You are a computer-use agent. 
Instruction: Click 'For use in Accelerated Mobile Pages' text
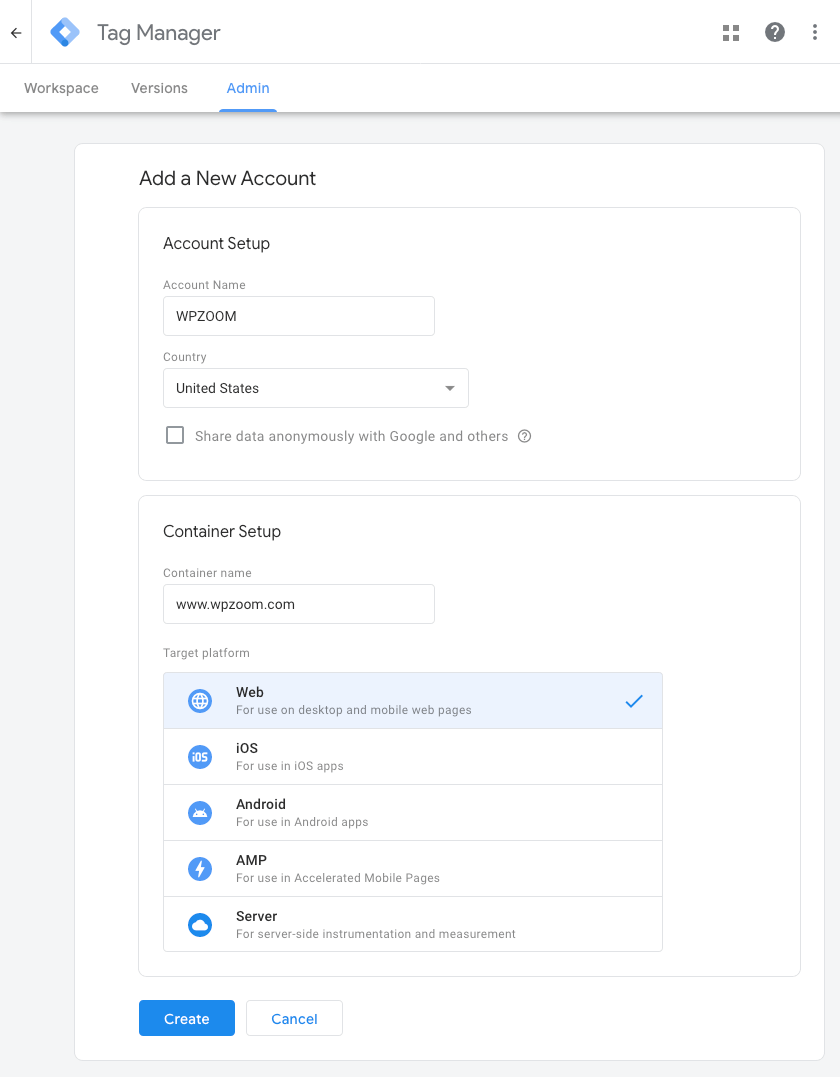[338, 878]
